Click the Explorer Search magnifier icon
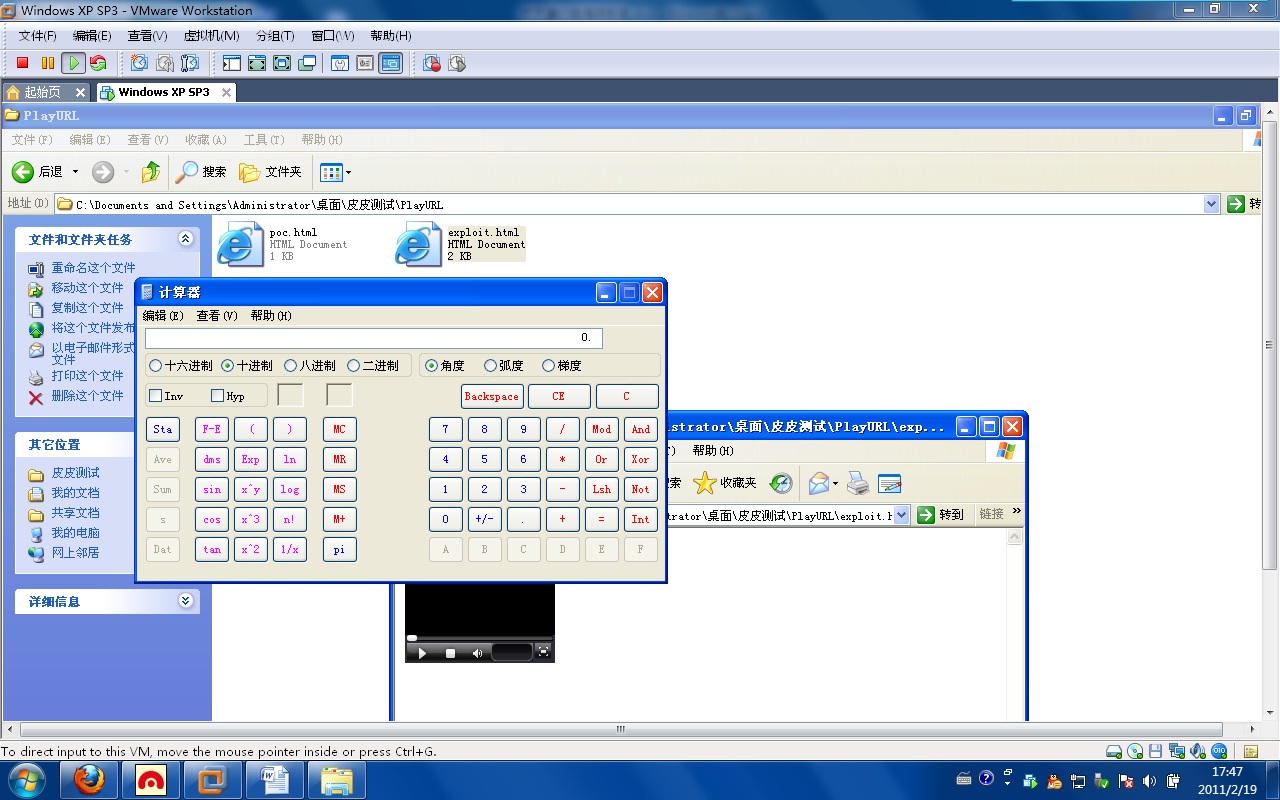This screenshot has height=800, width=1280. coord(187,172)
